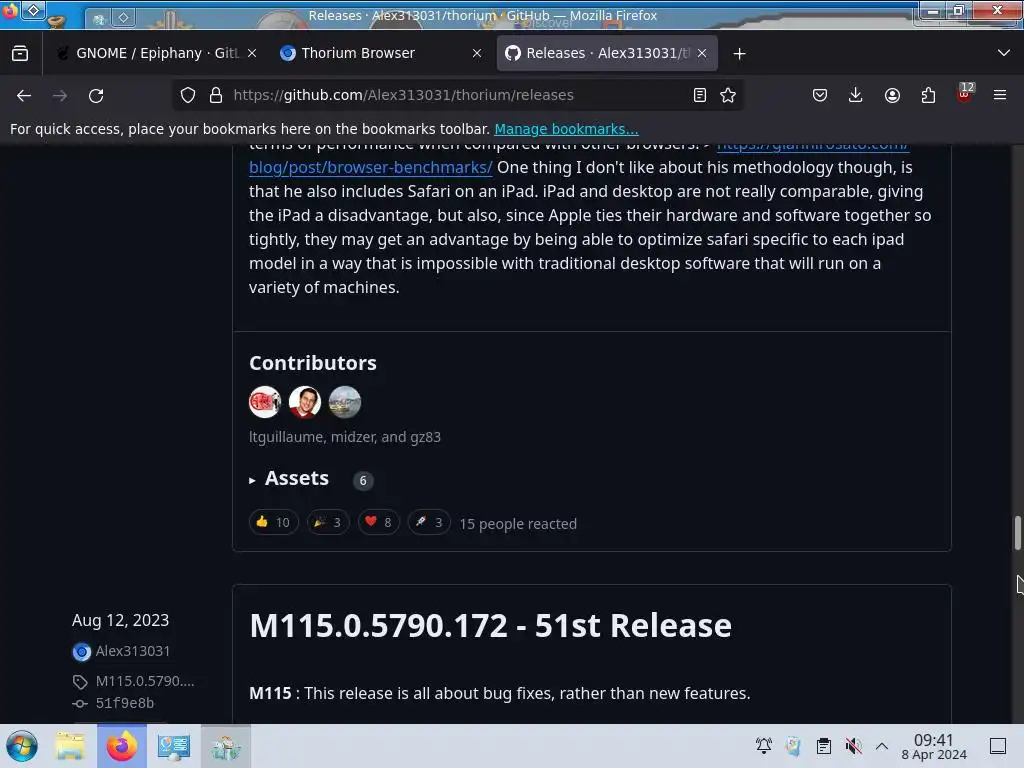Open a new tab with plus button

[x=739, y=54]
